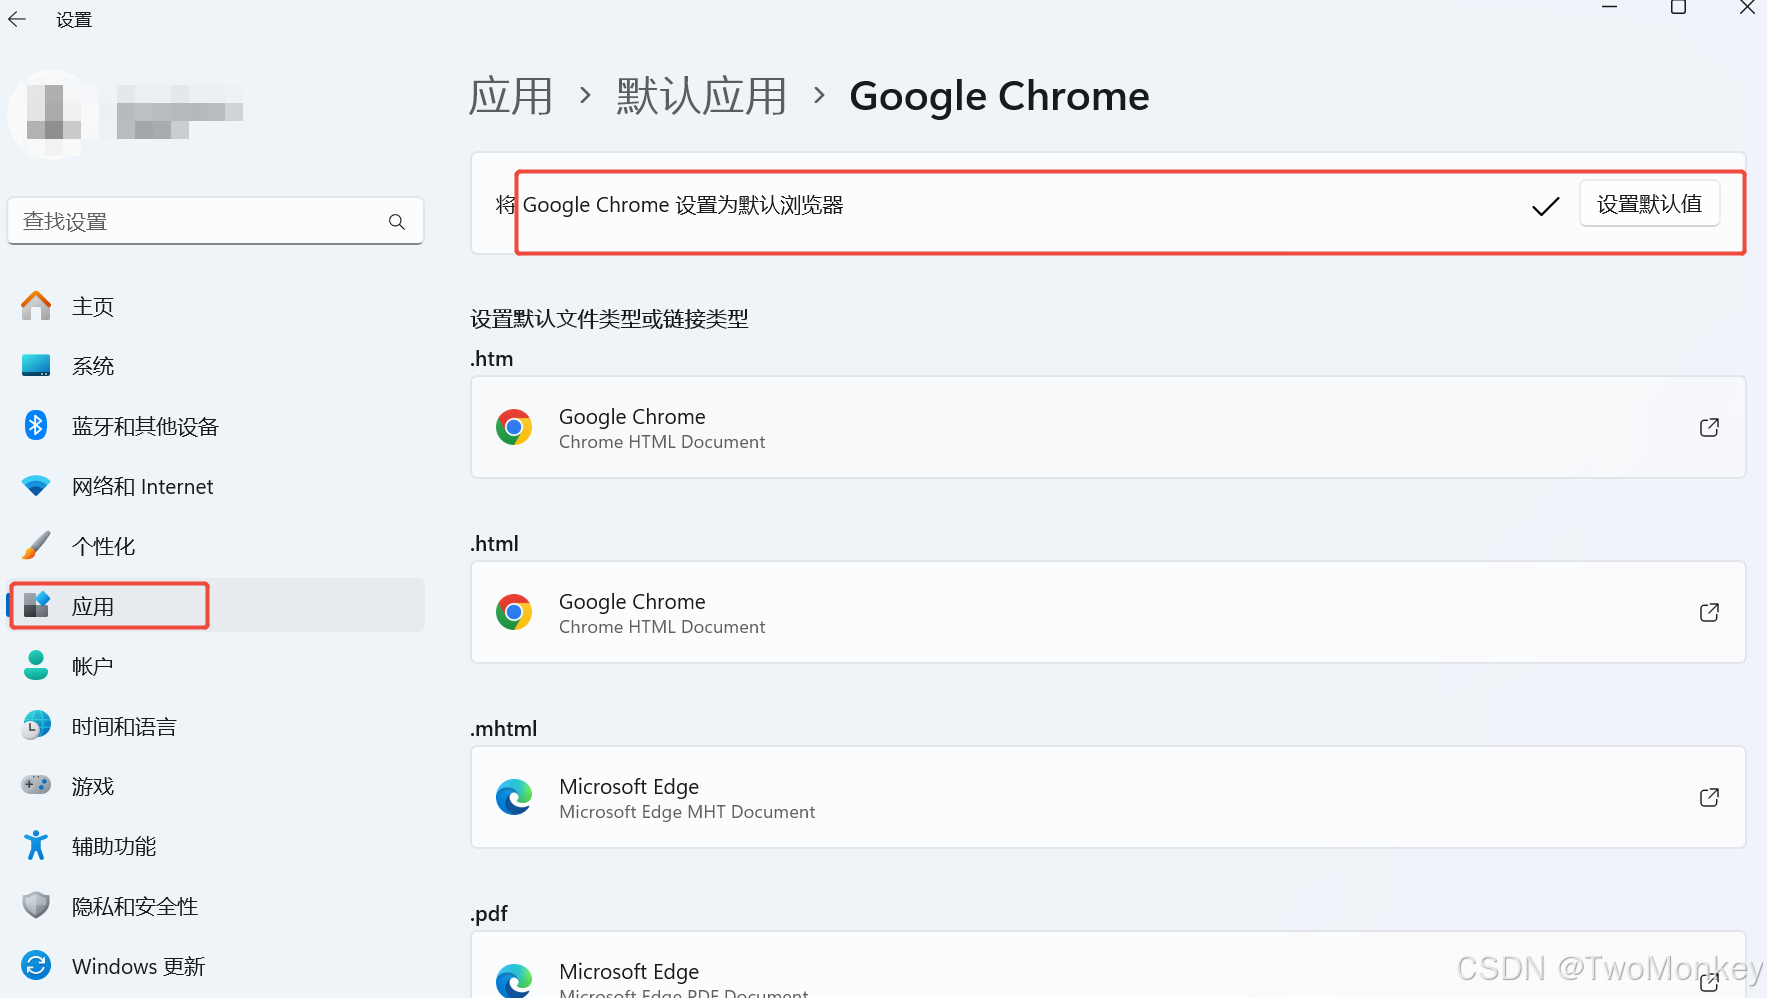The image size is (1767, 998).
Task: Open the 系统 settings category
Action: (216, 366)
